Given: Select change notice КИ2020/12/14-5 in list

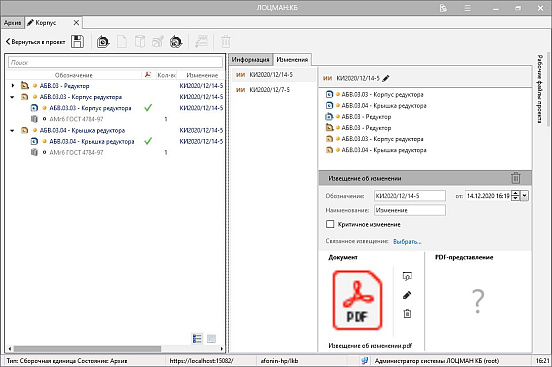Looking at the screenshot, I should [274, 75].
